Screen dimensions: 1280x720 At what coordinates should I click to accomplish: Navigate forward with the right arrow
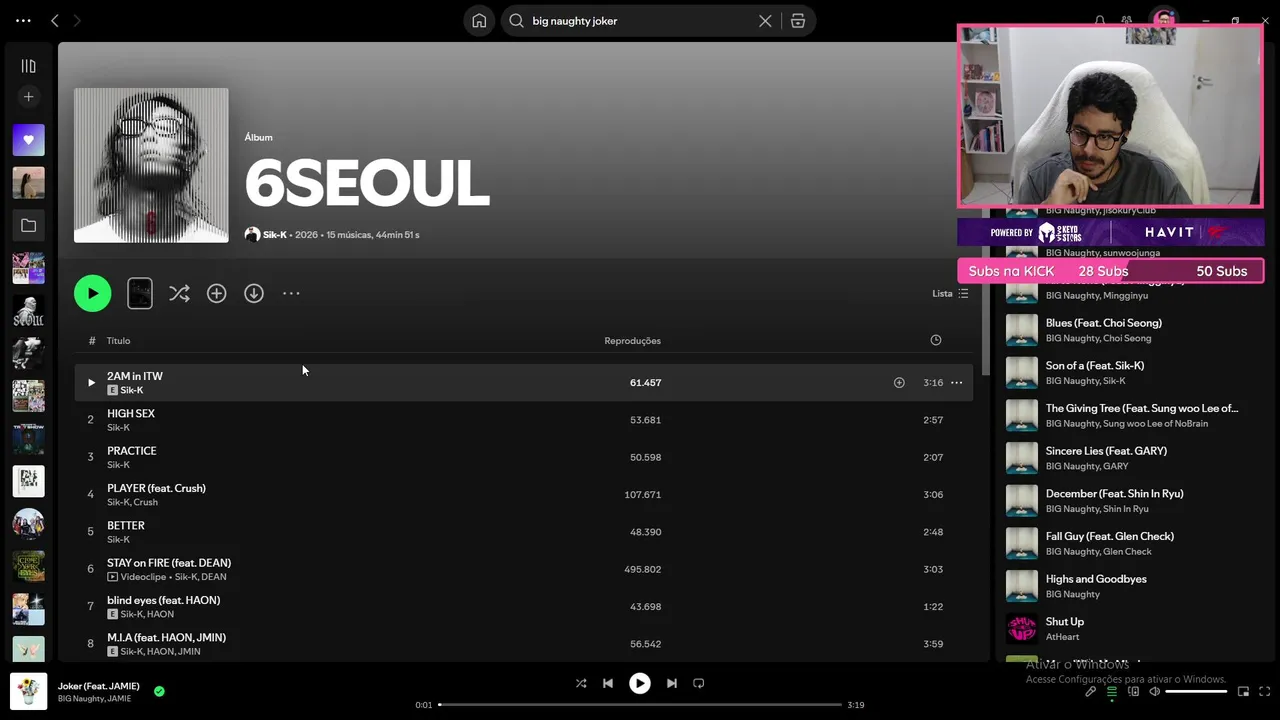point(77,20)
